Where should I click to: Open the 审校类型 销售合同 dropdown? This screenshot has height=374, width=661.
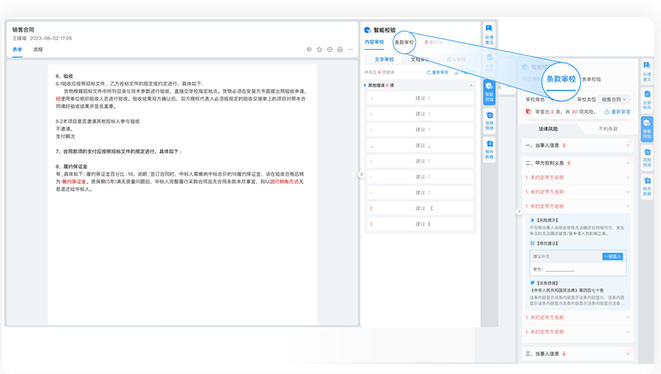click(x=613, y=100)
